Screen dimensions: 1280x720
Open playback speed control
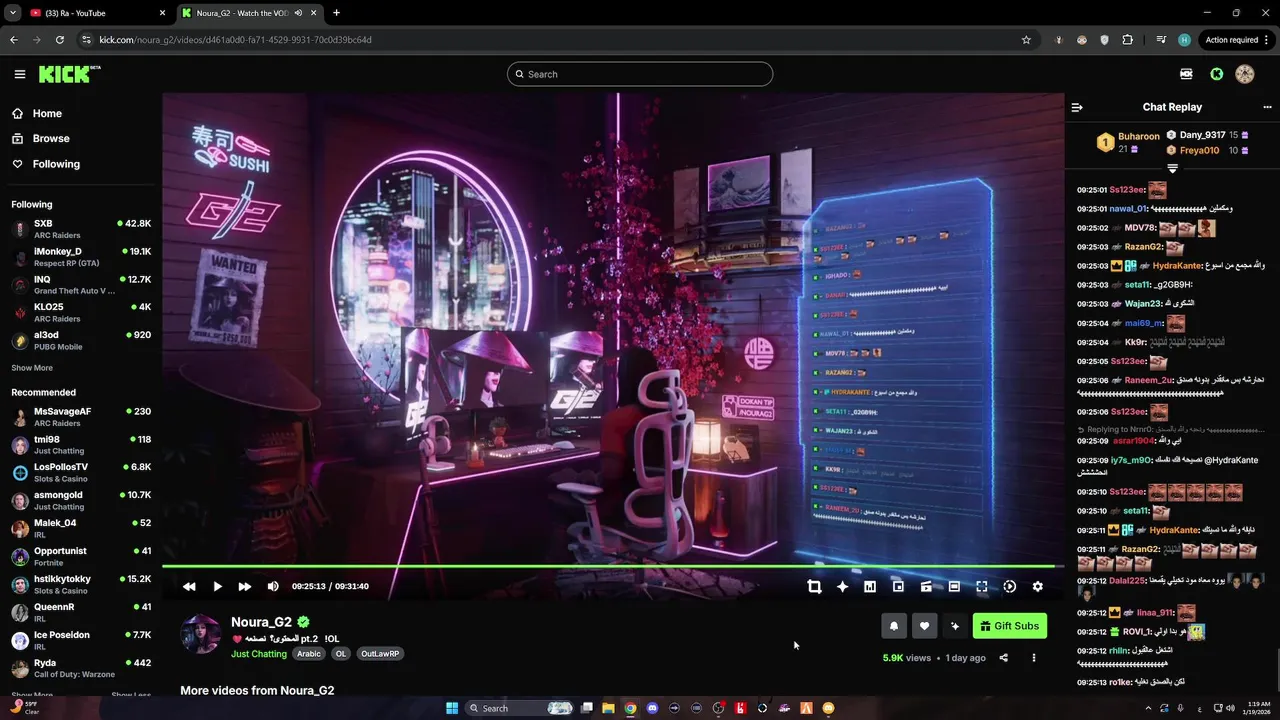(x=1010, y=587)
